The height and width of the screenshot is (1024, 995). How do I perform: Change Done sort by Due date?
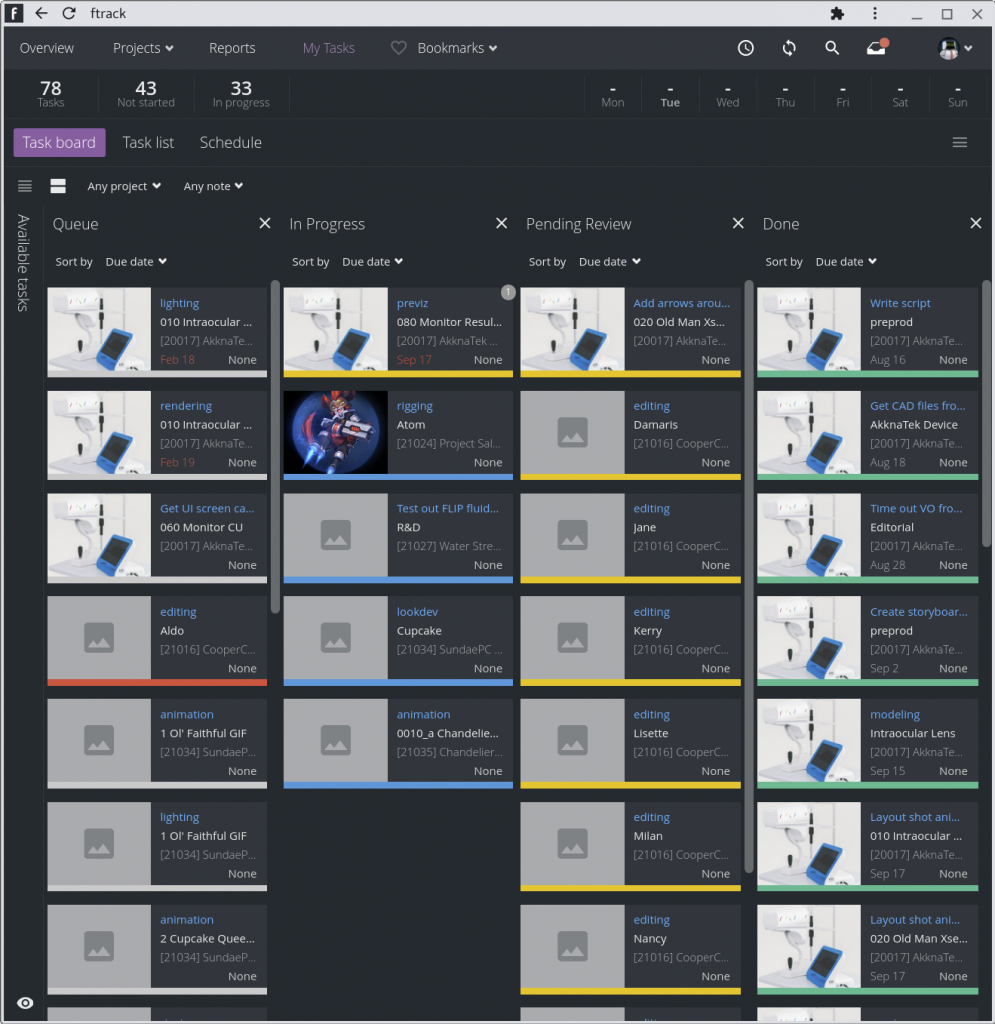pos(846,261)
